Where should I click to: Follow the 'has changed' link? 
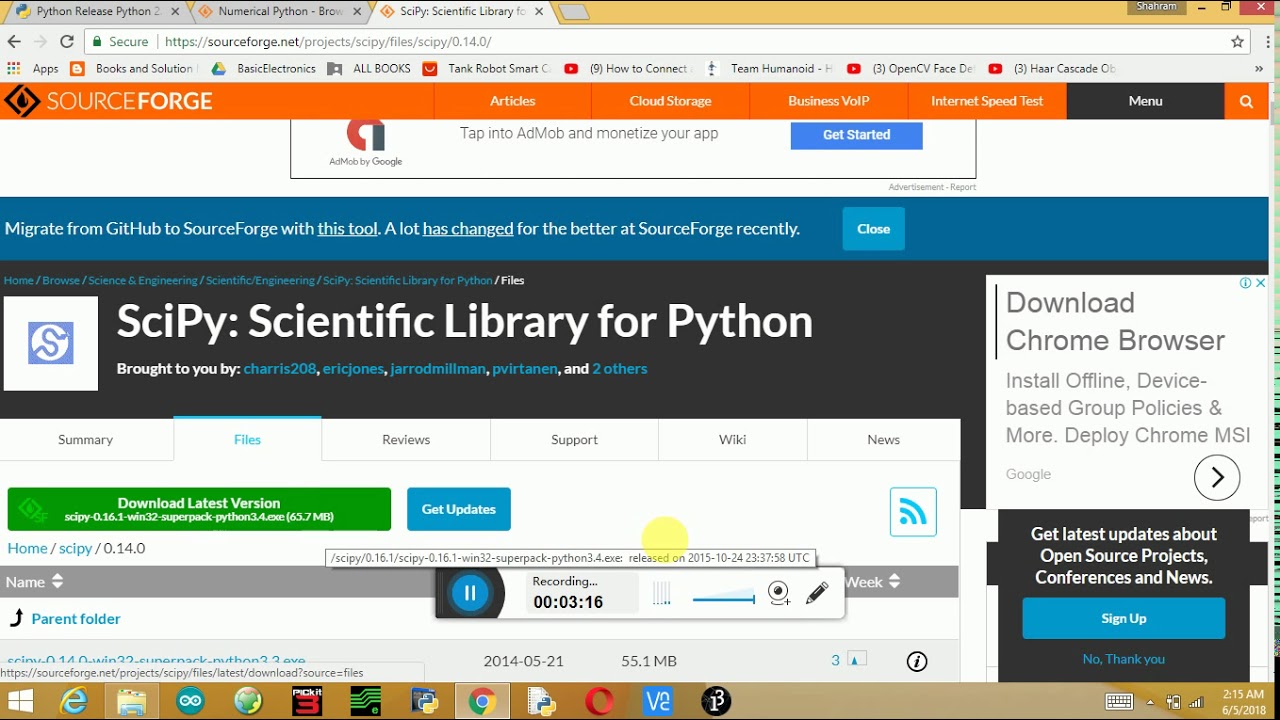(468, 229)
